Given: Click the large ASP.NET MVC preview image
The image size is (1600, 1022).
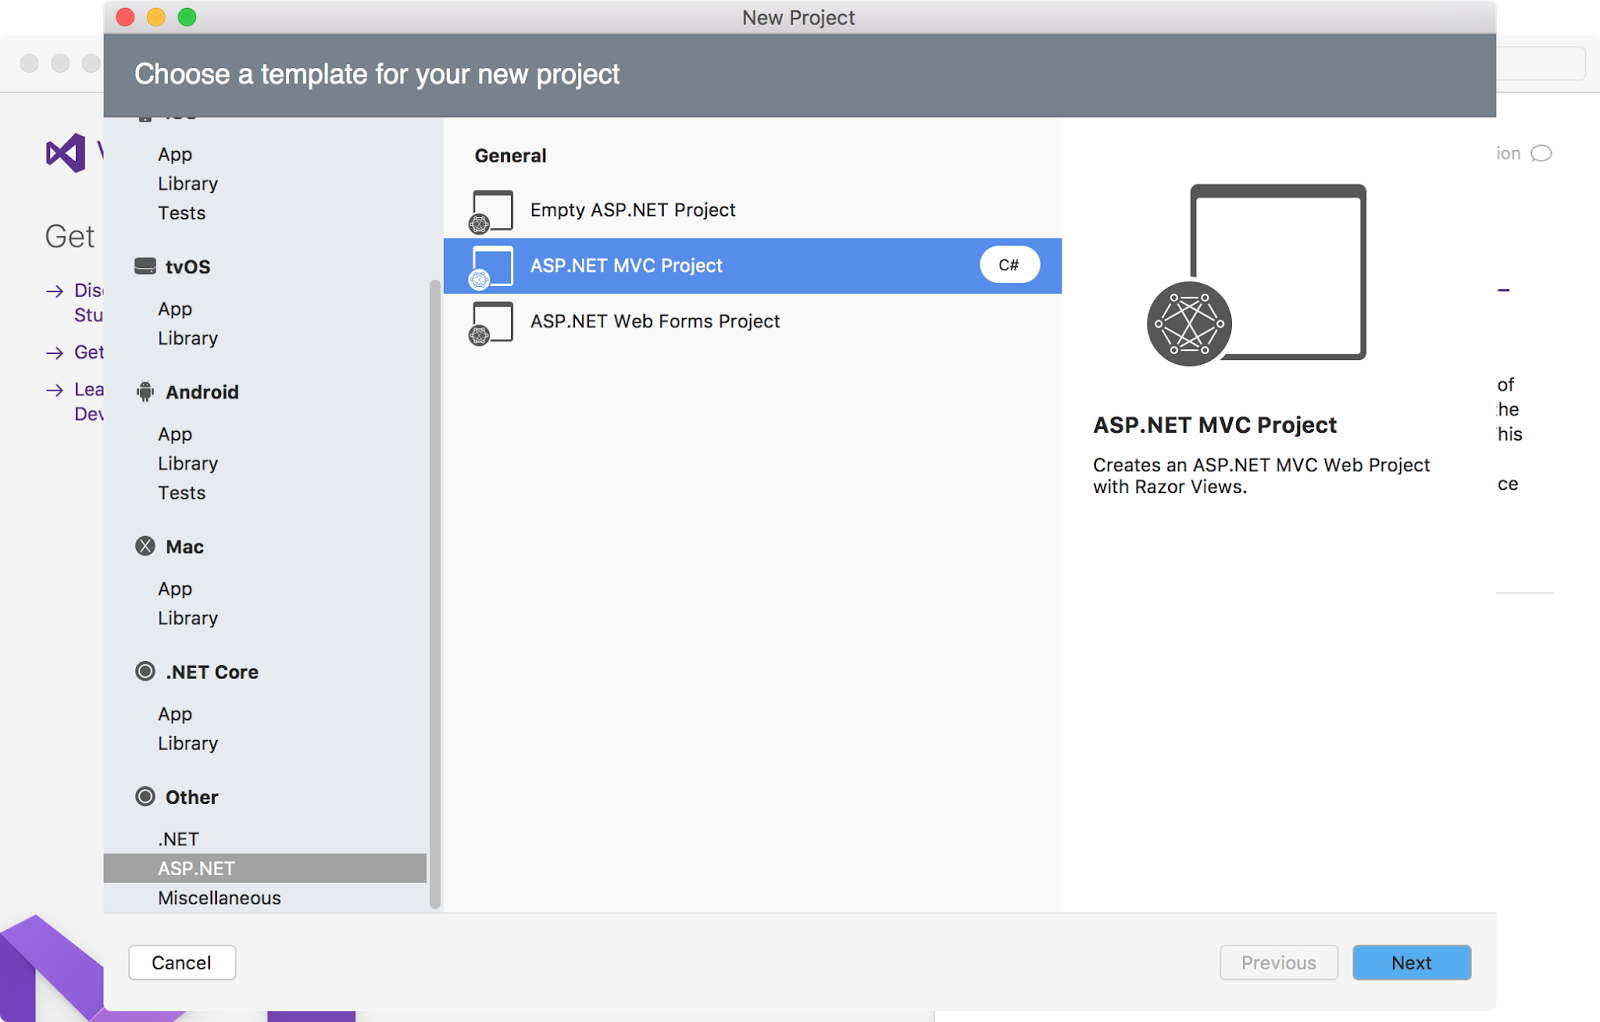Looking at the screenshot, I should coord(1258,275).
